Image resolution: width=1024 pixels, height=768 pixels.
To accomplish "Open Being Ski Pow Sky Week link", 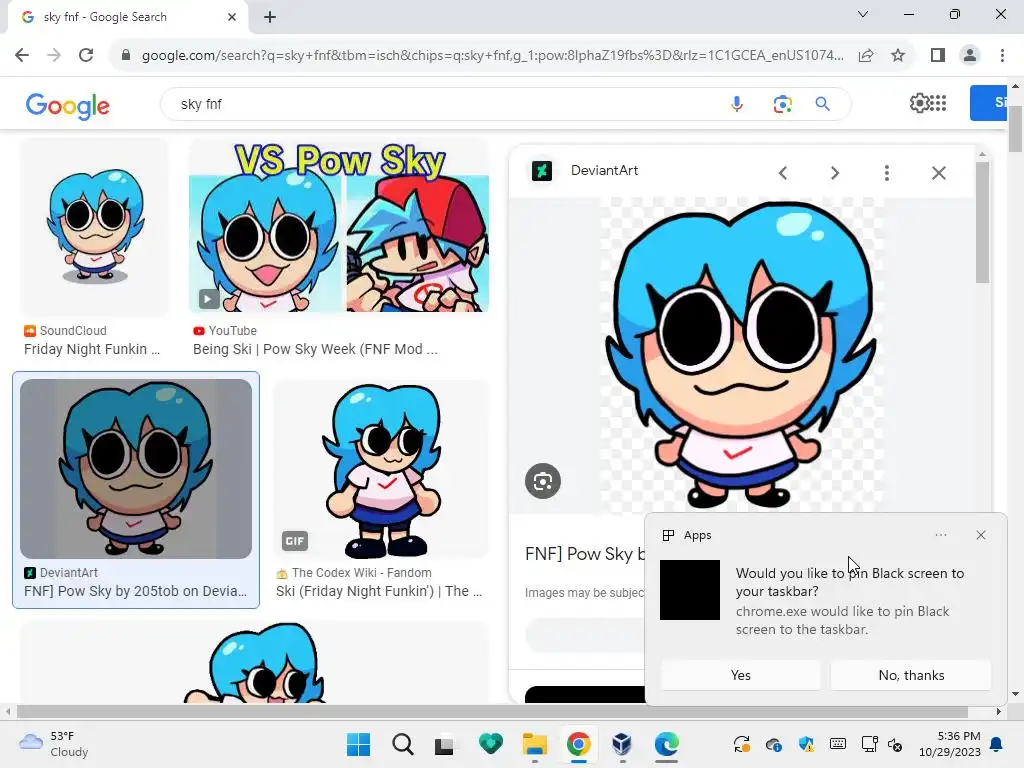I will click(x=315, y=349).
